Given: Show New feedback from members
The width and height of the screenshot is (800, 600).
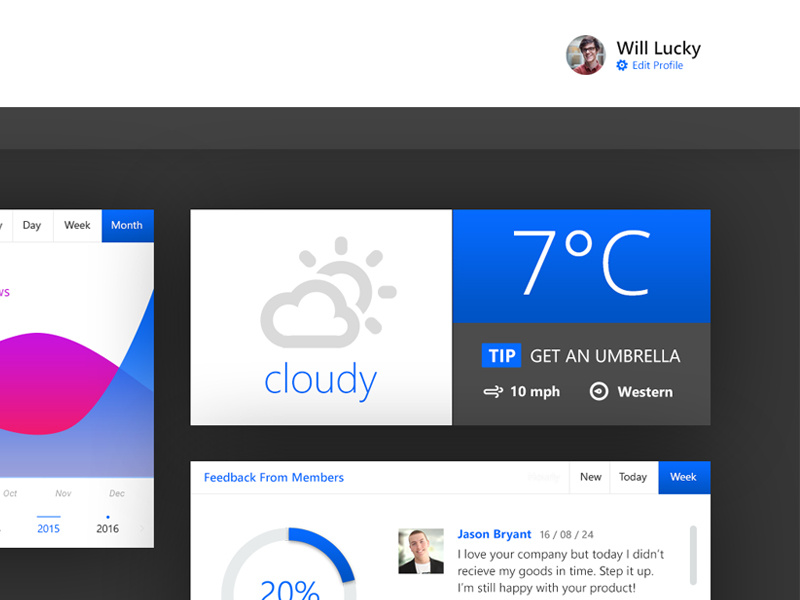Looking at the screenshot, I should pyautogui.click(x=590, y=477).
